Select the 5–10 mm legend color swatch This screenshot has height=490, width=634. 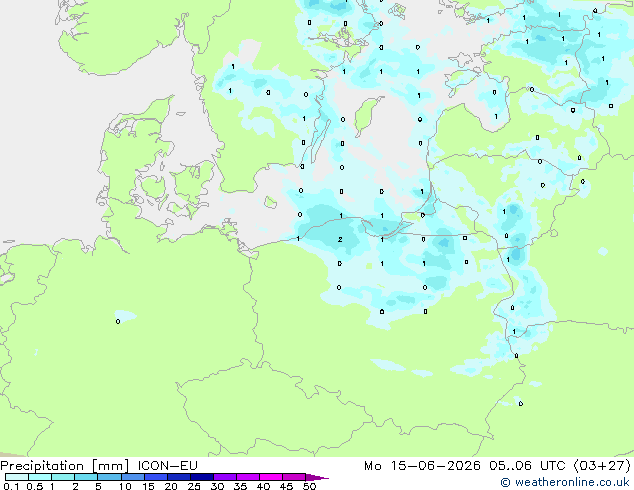coord(109,477)
